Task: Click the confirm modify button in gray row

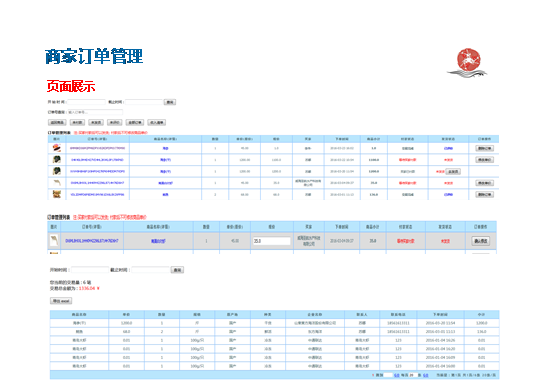Action: [x=481, y=241]
